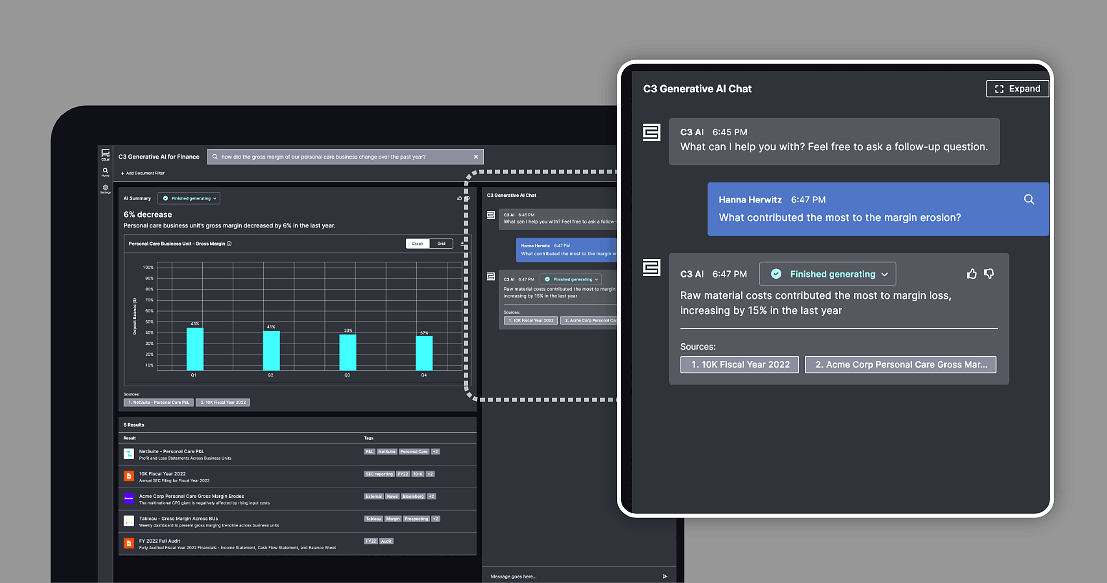Expand the +2 tags on the Tableau row

pyautogui.click(x=436, y=519)
